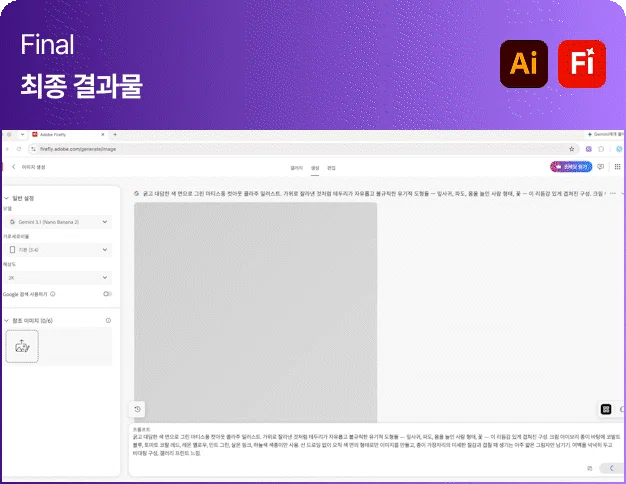
Task: Bookmark this page with the star icon
Action: pos(571,149)
